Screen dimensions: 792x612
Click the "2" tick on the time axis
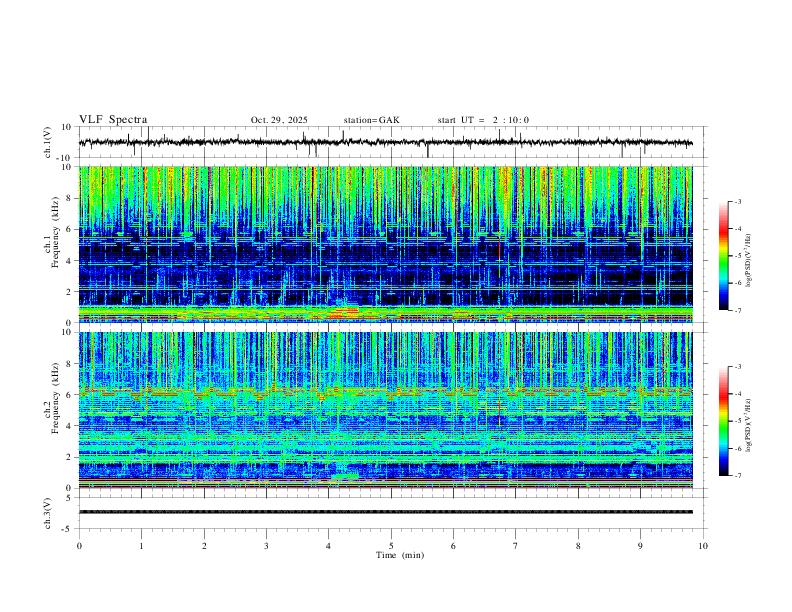point(204,546)
